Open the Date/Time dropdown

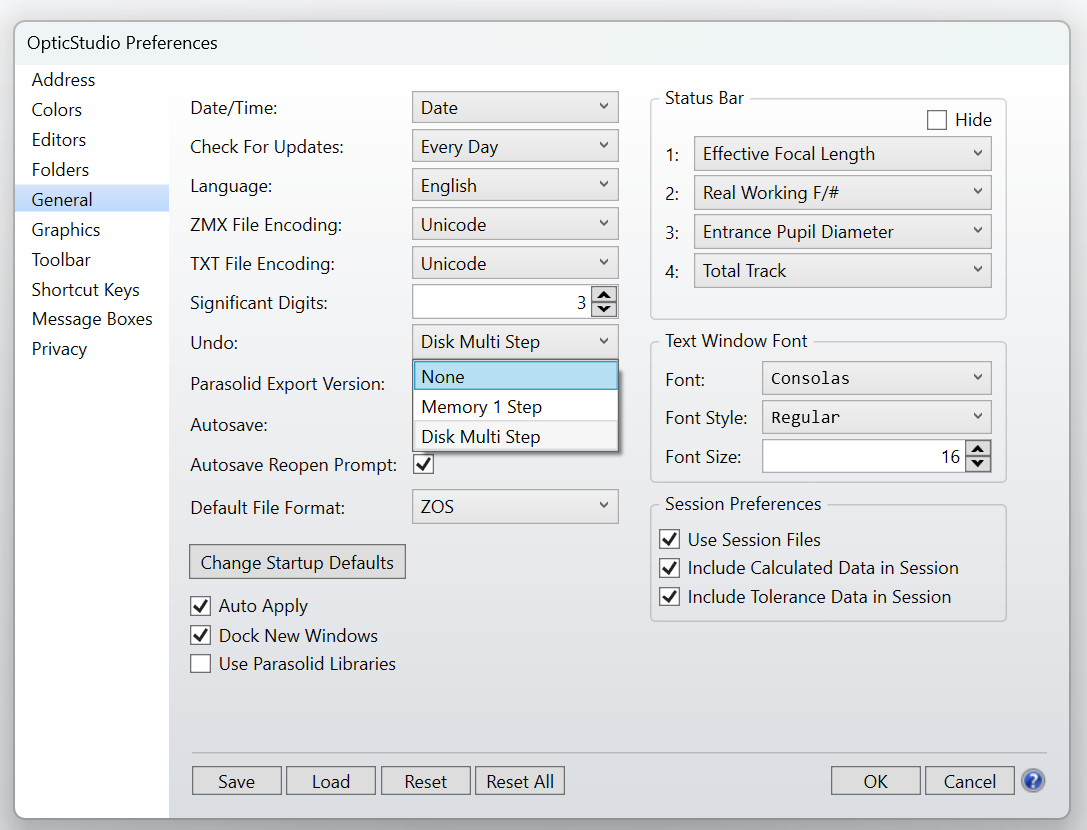[x=515, y=107]
